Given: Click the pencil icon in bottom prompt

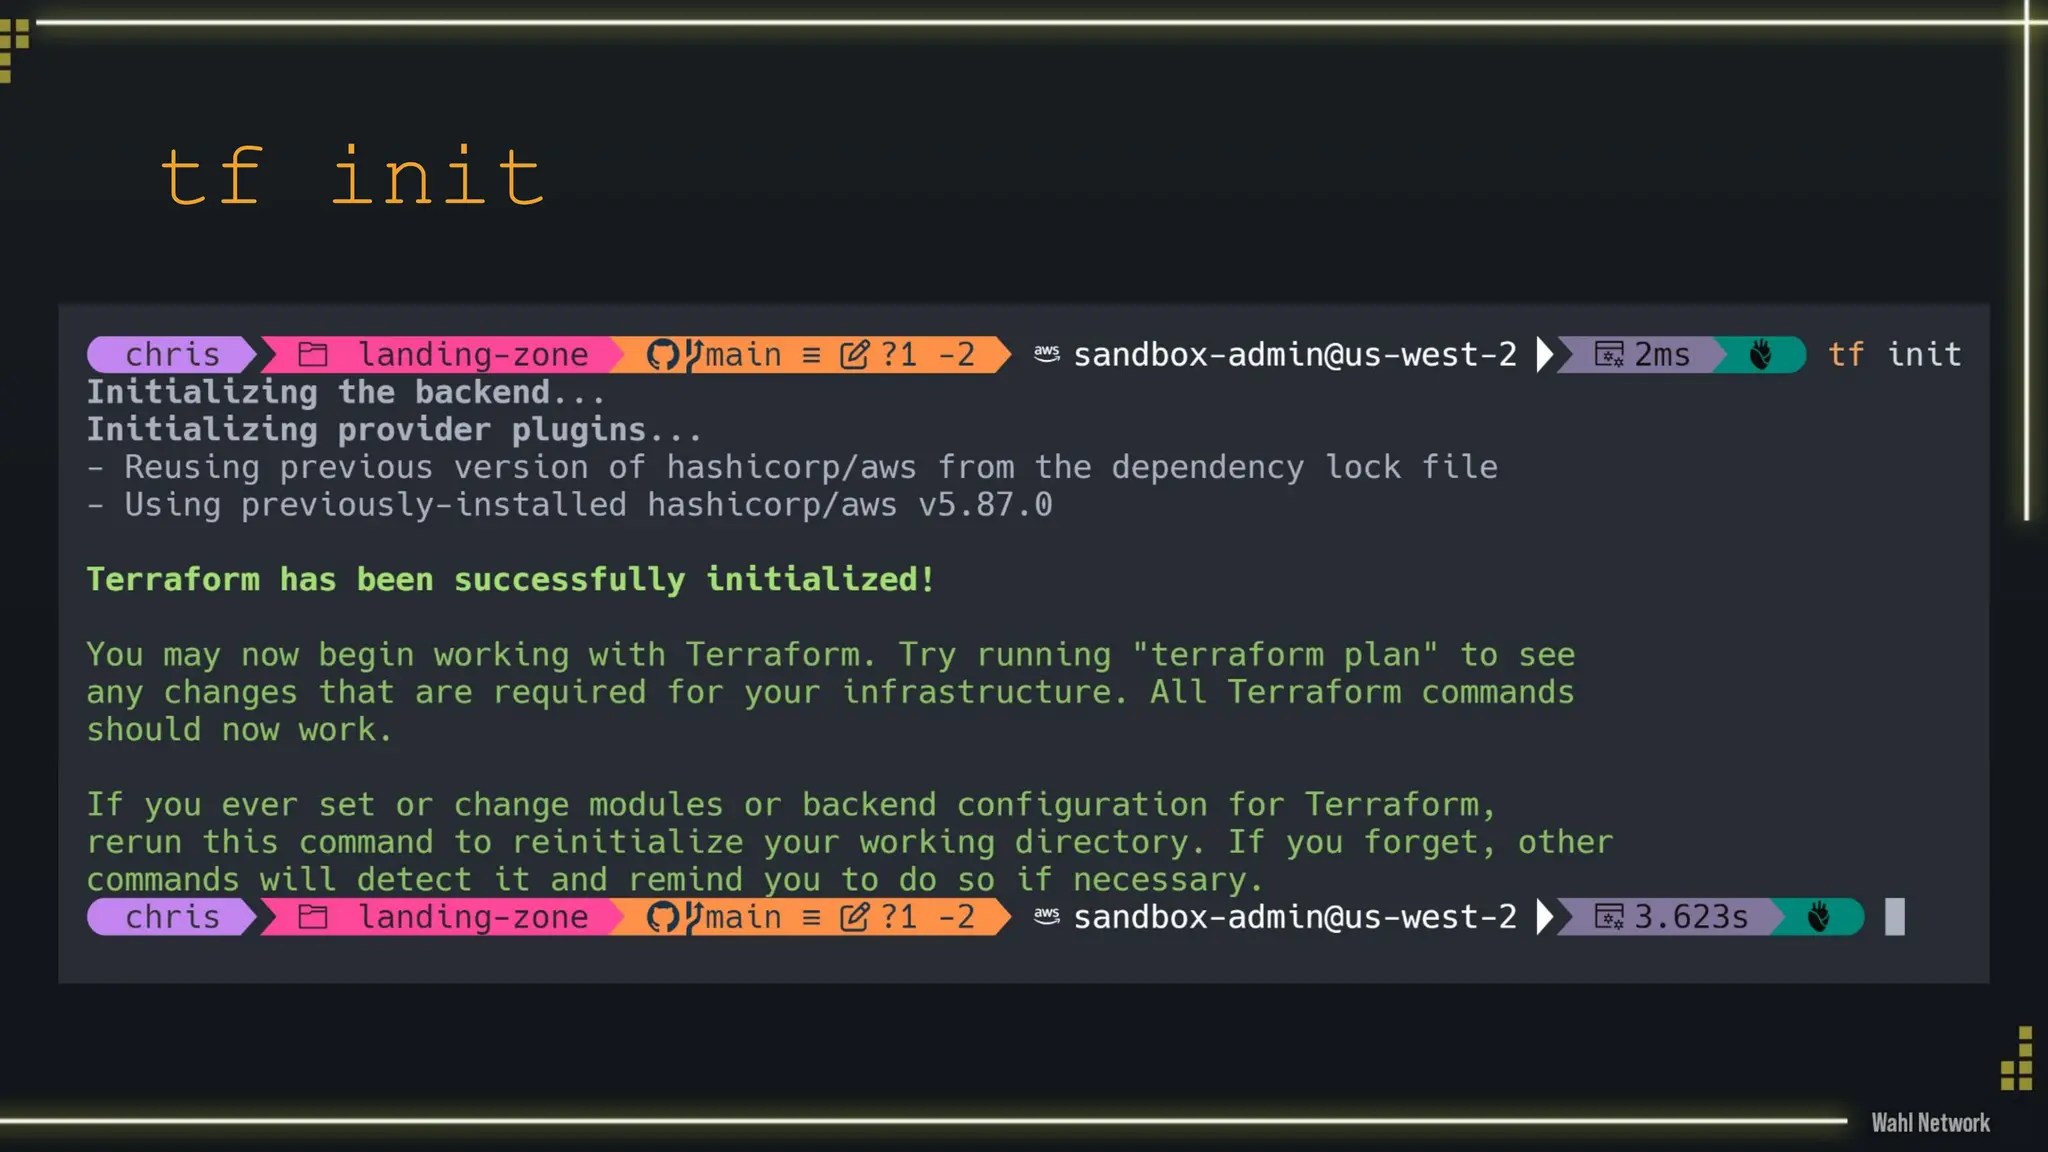Looking at the screenshot, I should (x=855, y=916).
